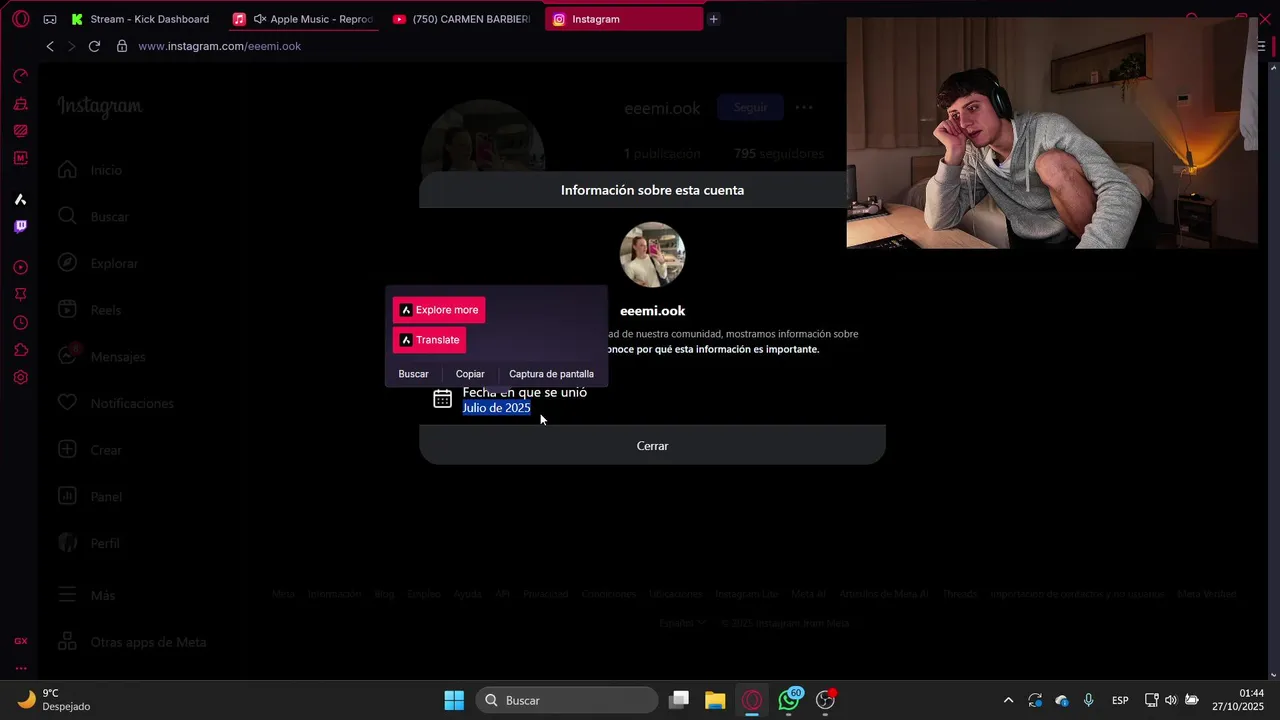Open the weather widget showing 9°C Despejado
The width and height of the screenshot is (1280, 720).
pyautogui.click(x=55, y=700)
